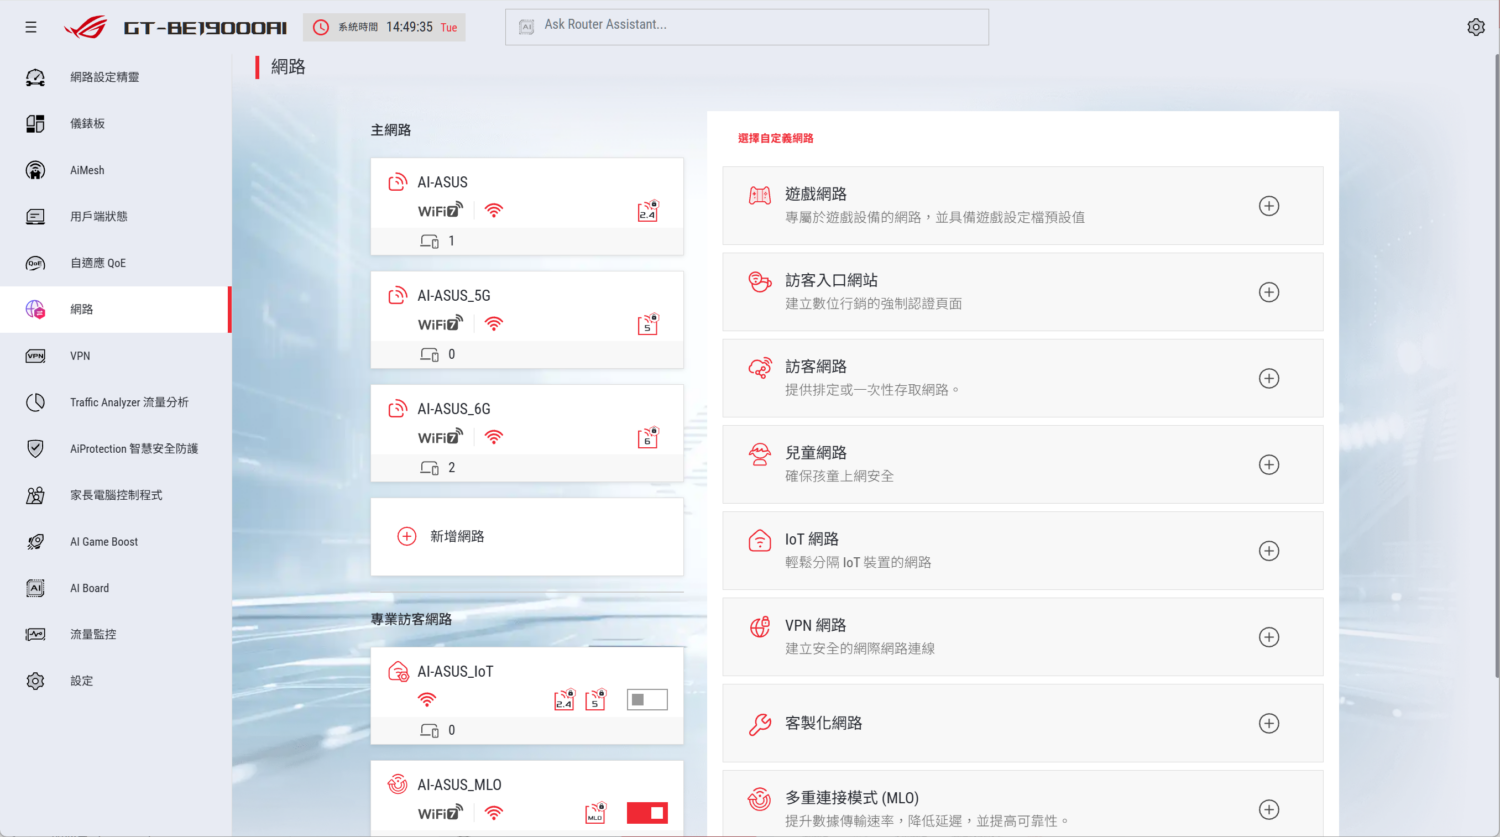Open the AI-ASUS_6G network card
This screenshot has height=837, width=1500.
click(527, 433)
